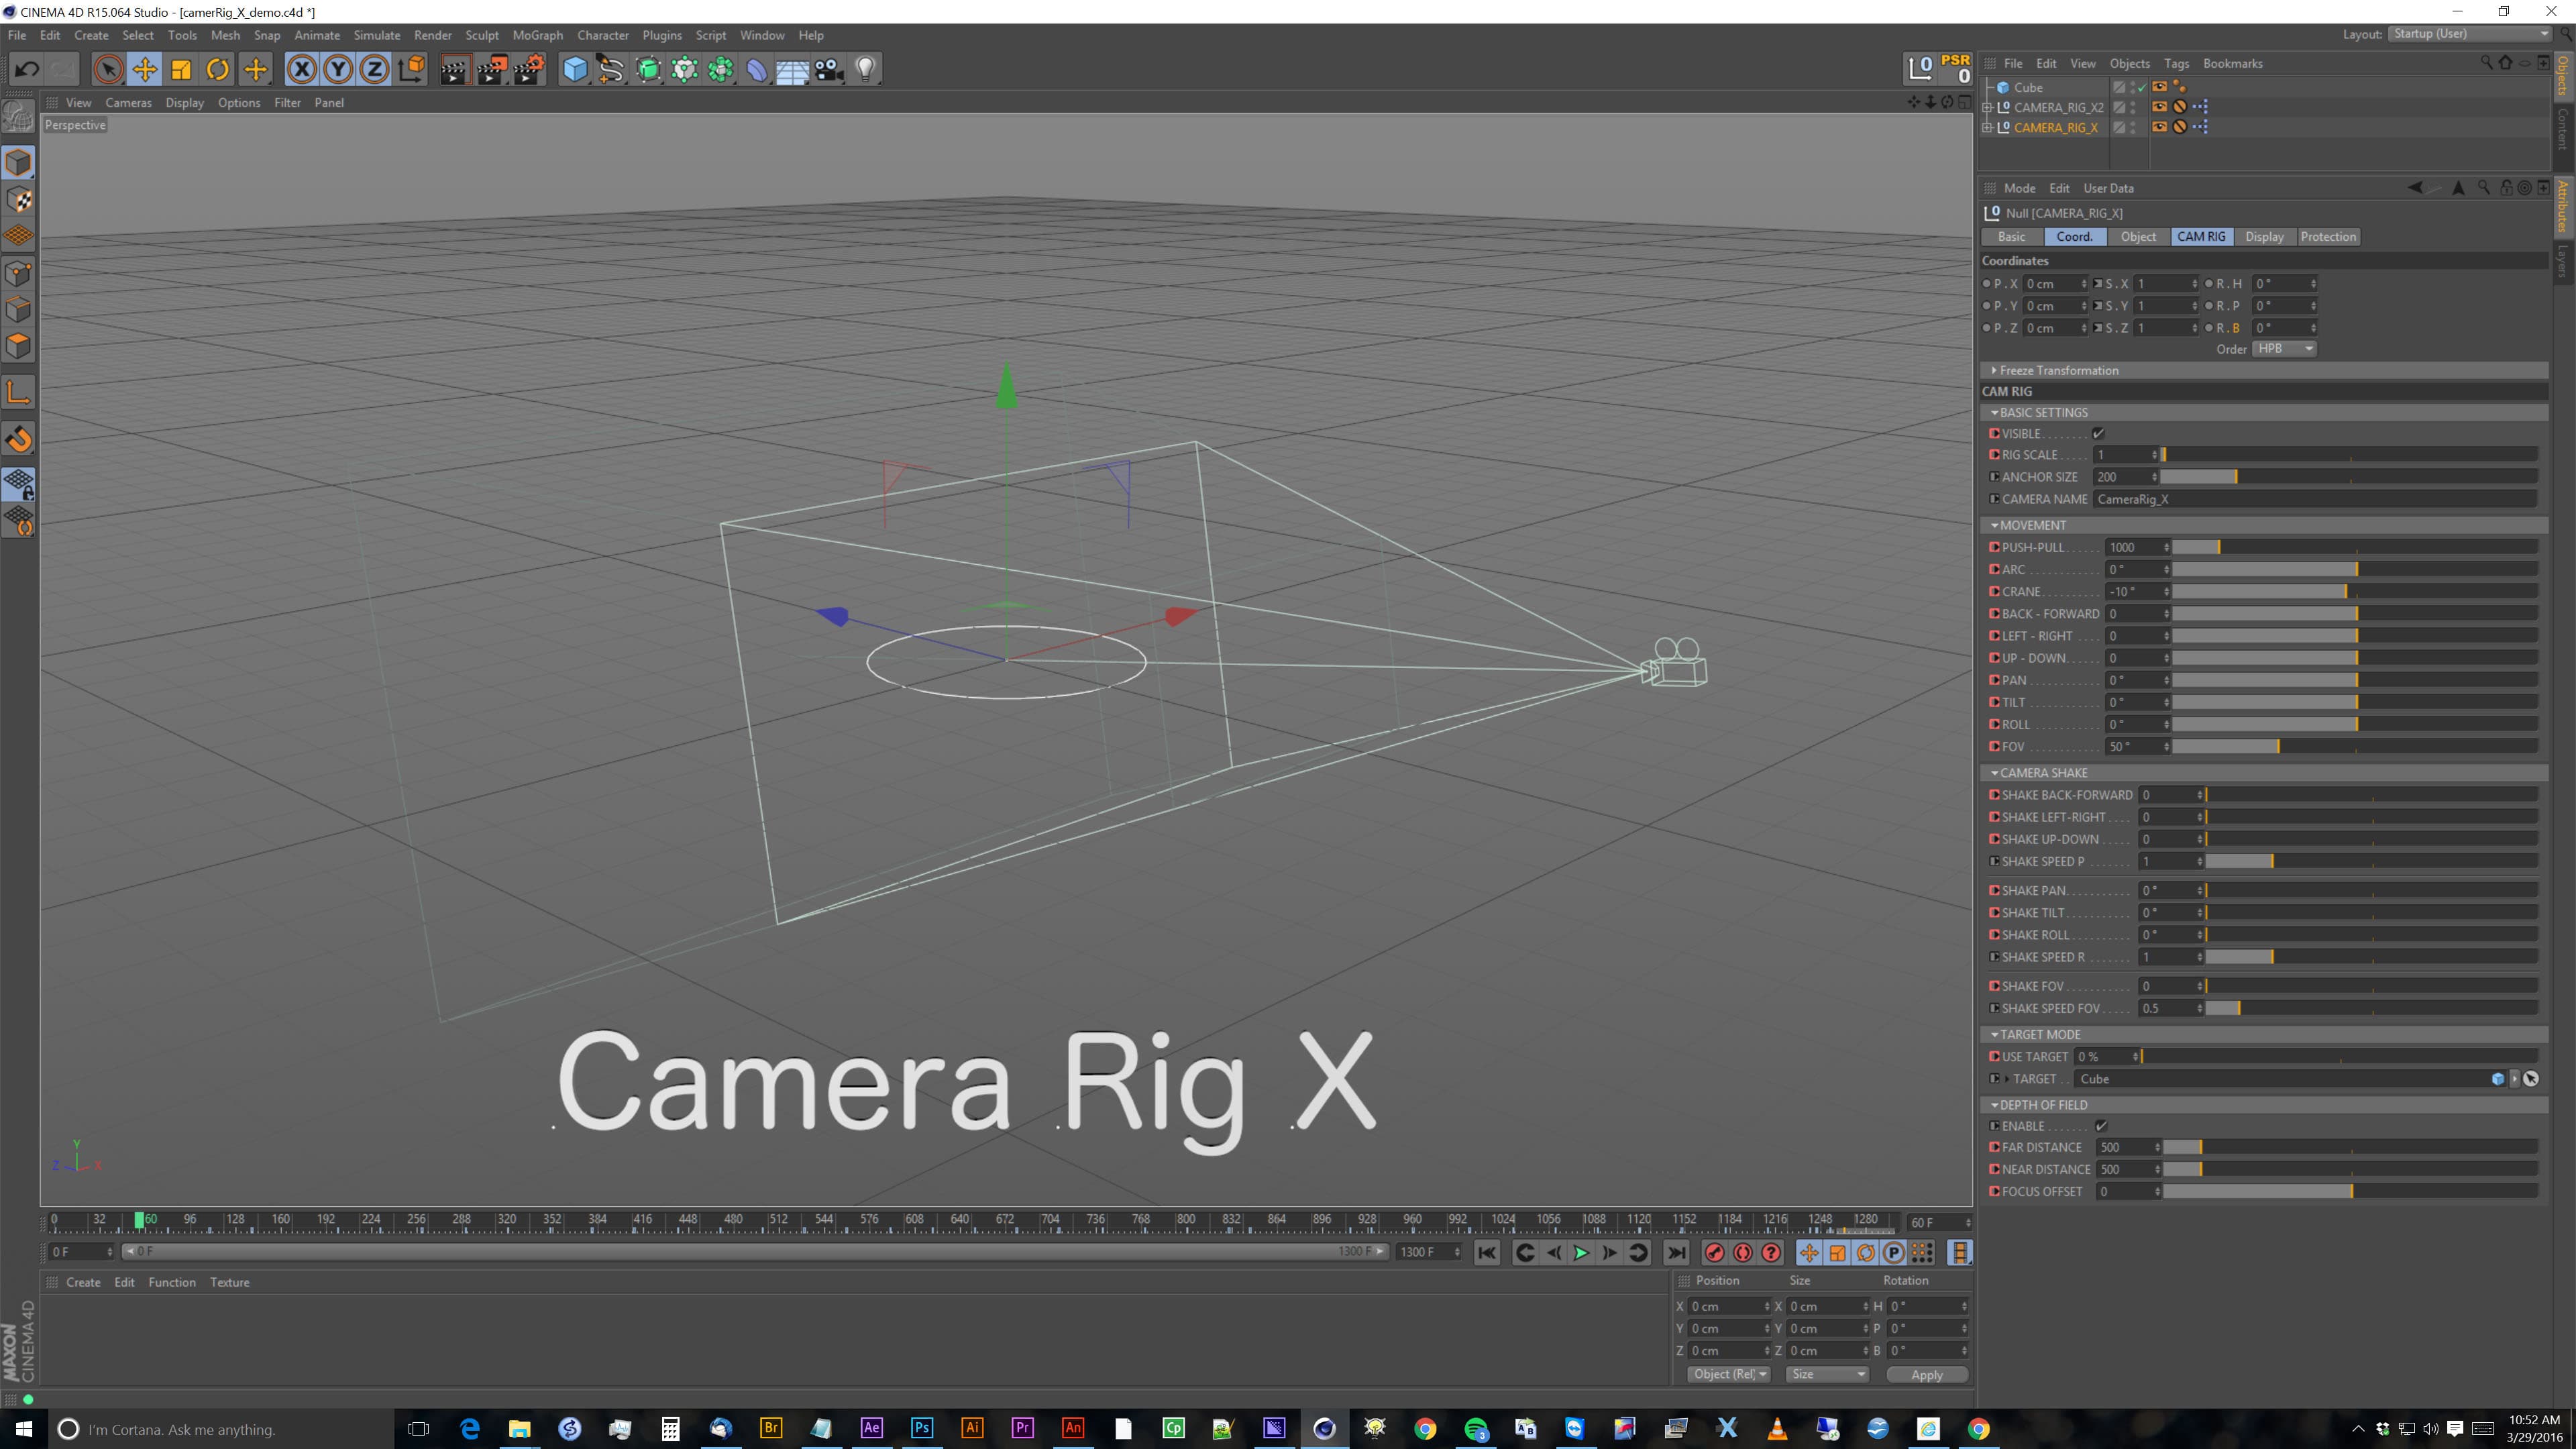Add a camera object icon
The height and width of the screenshot is (1449, 2576).
click(x=829, y=69)
